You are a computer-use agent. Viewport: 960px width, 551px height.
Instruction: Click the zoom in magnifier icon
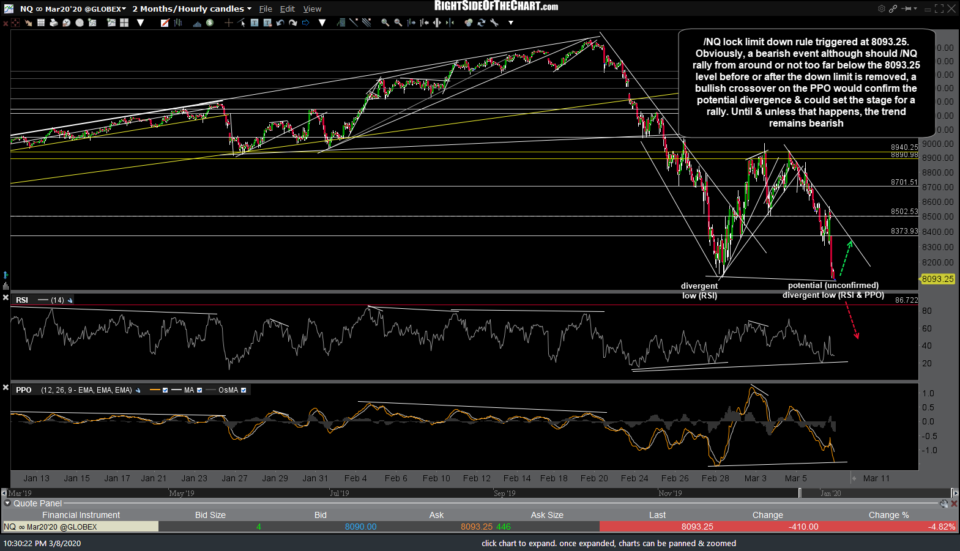click(x=385, y=23)
